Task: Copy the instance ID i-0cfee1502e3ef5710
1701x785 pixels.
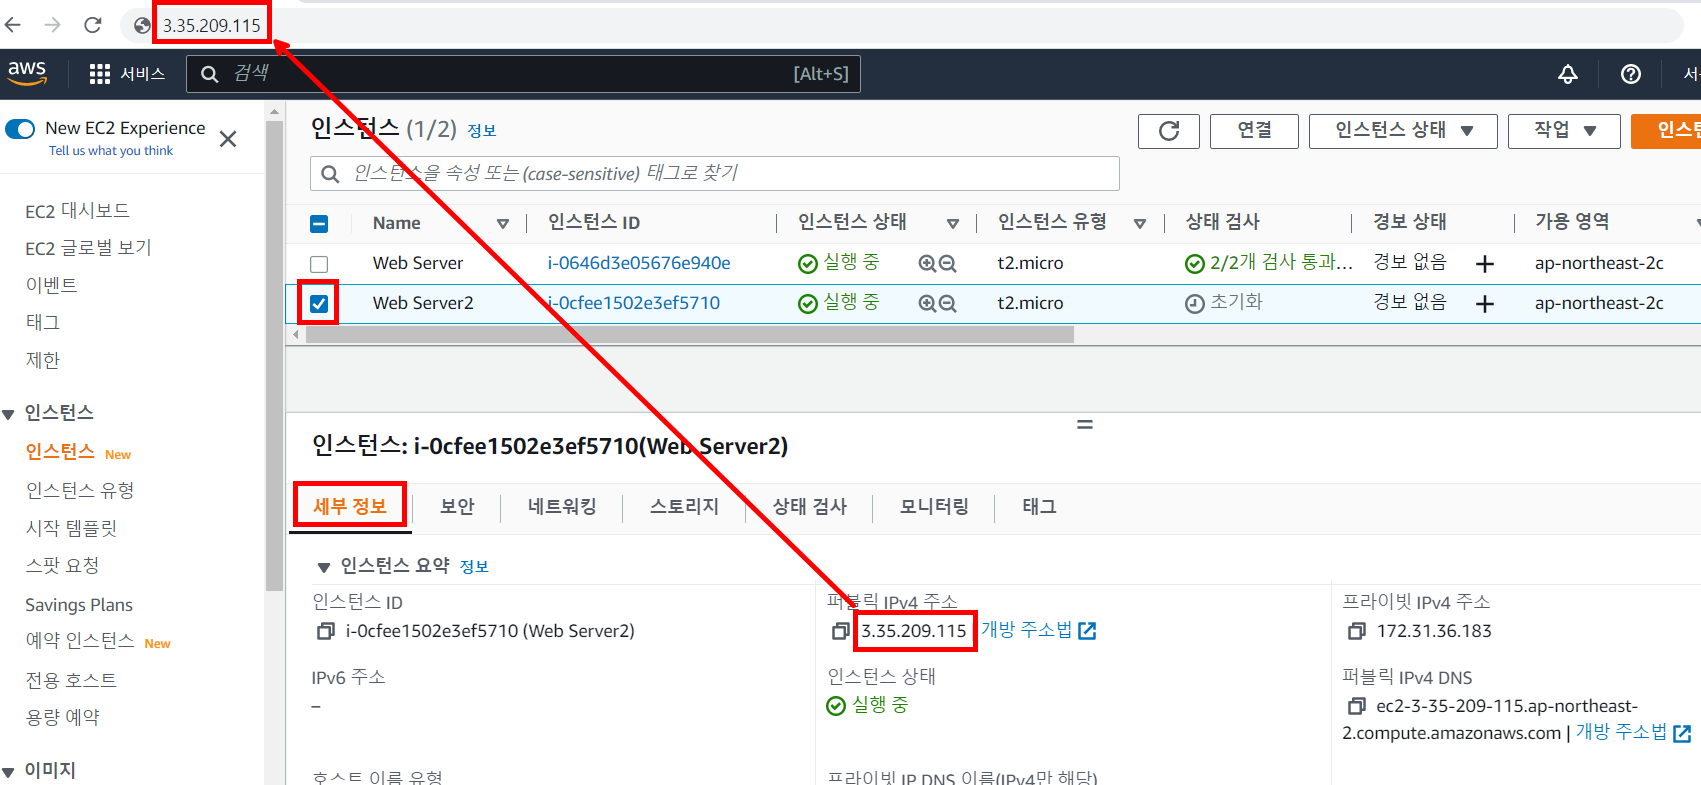Action: (x=325, y=632)
